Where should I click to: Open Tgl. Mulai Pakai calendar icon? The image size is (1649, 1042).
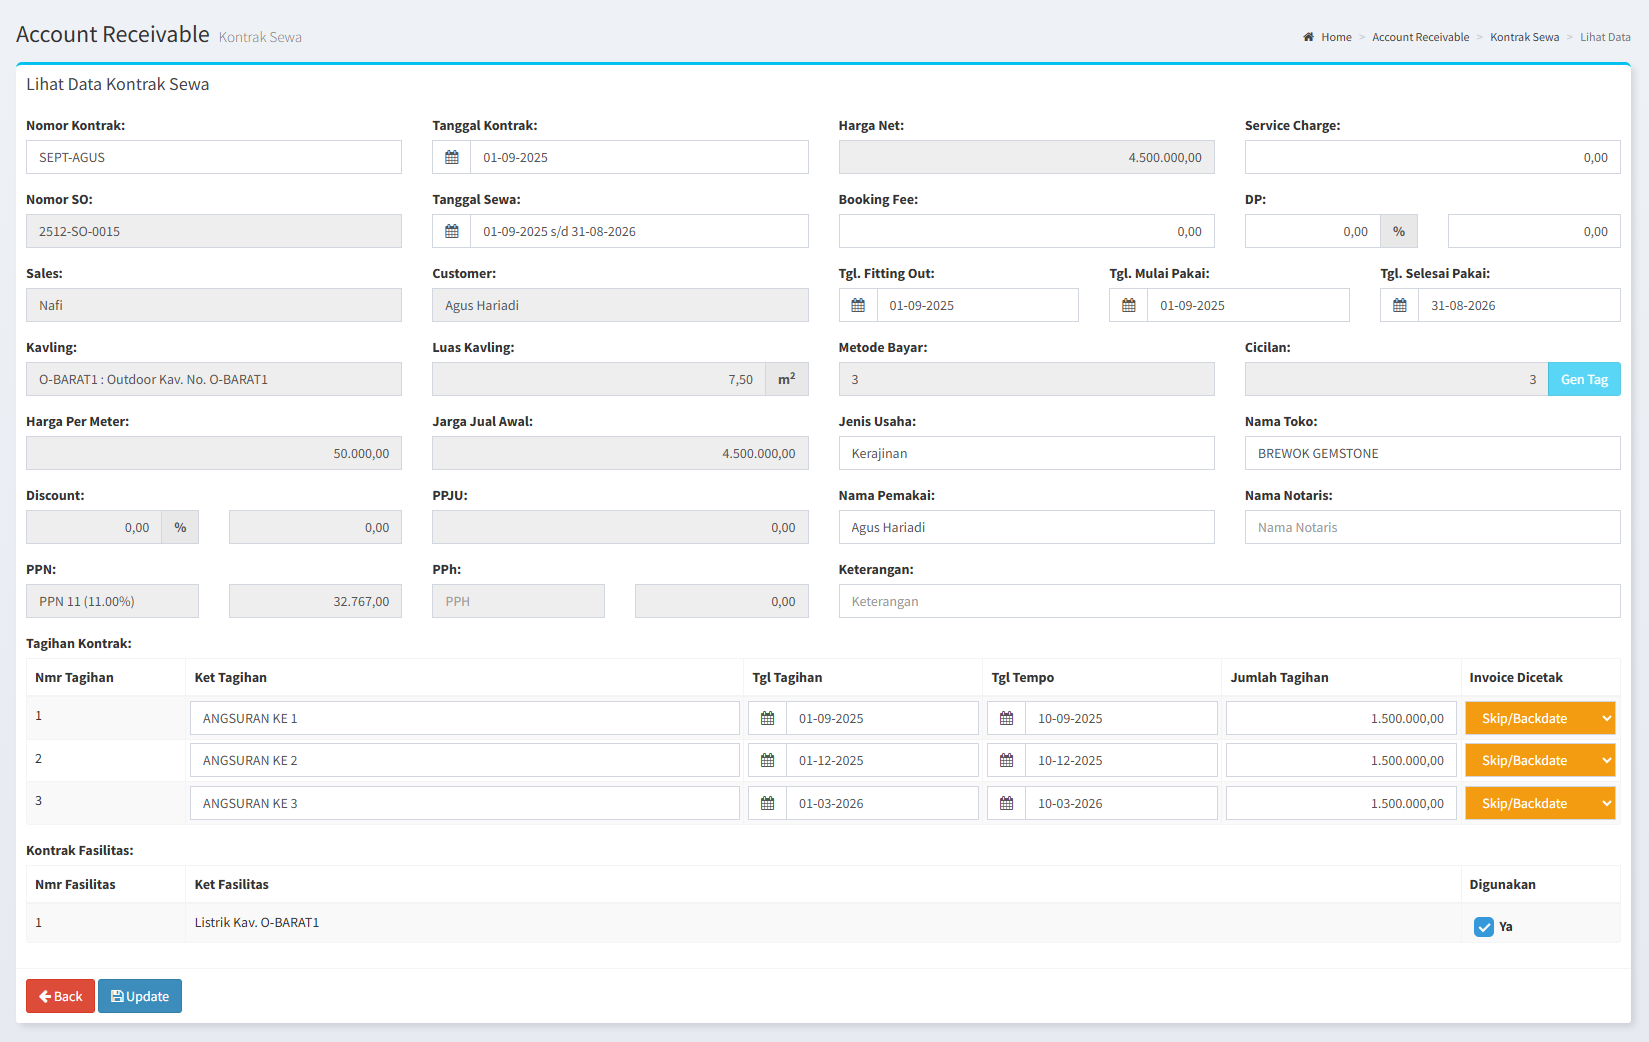click(x=1129, y=306)
